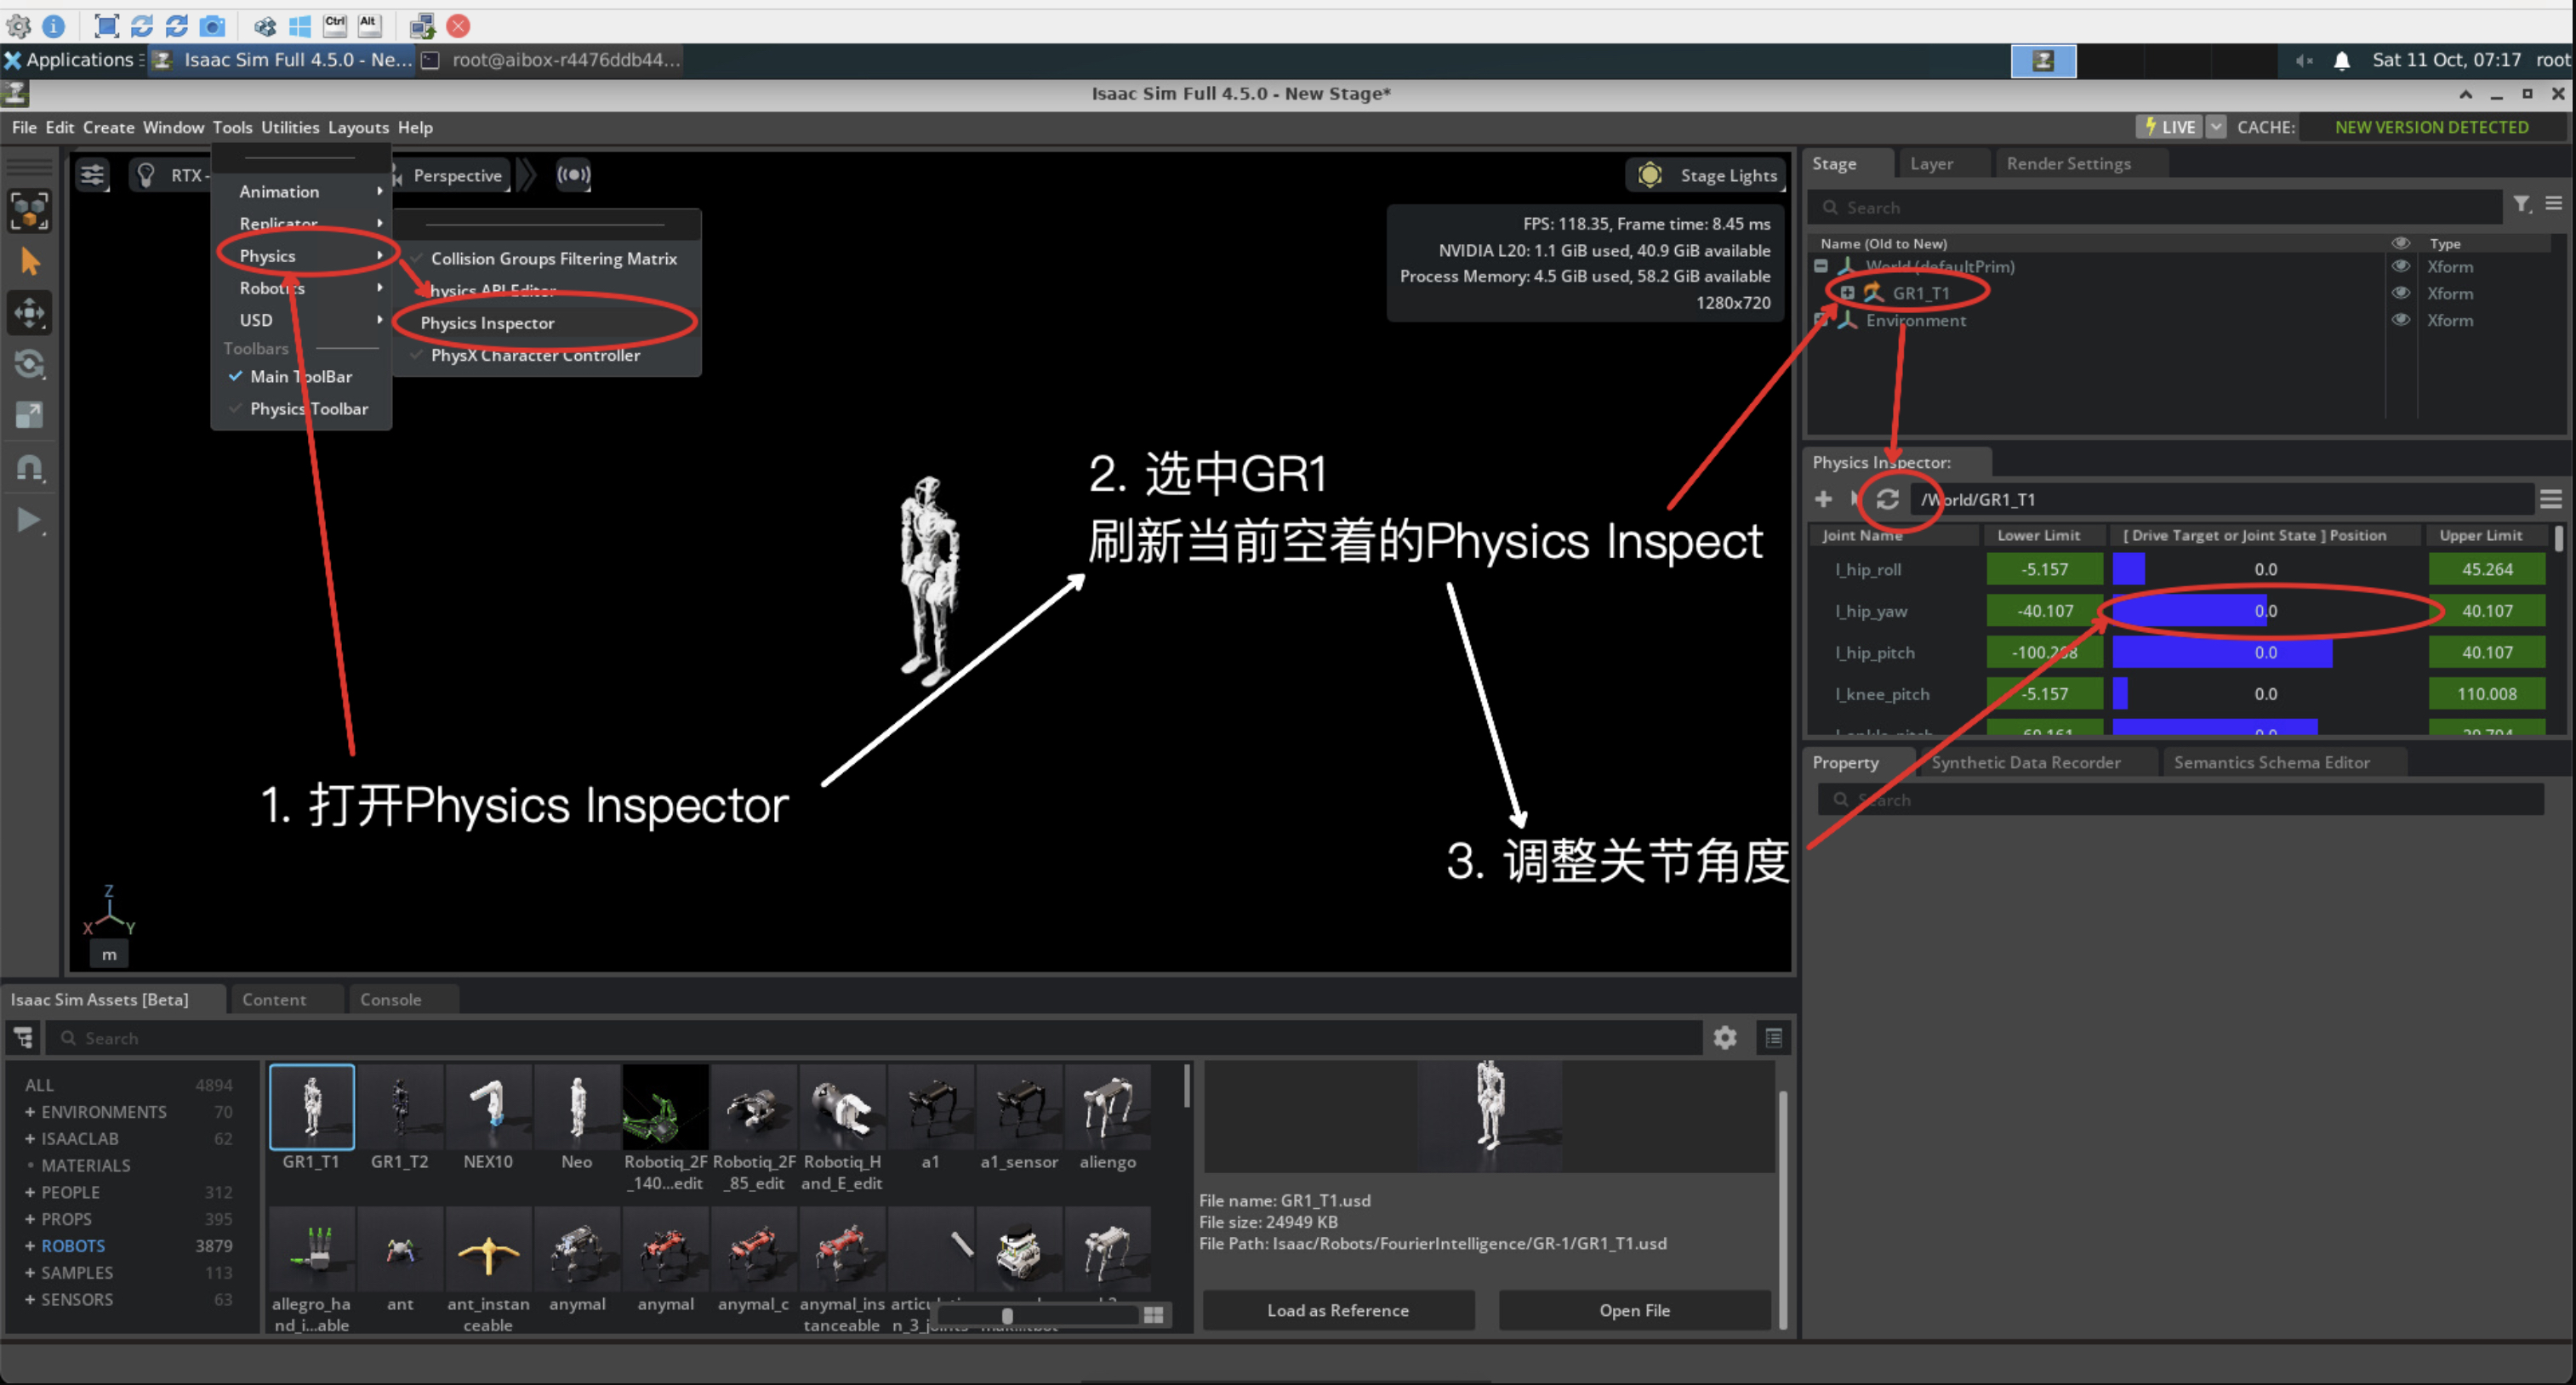Click the Stage Lights sun icon
The width and height of the screenshot is (2576, 1385).
click(x=1650, y=175)
